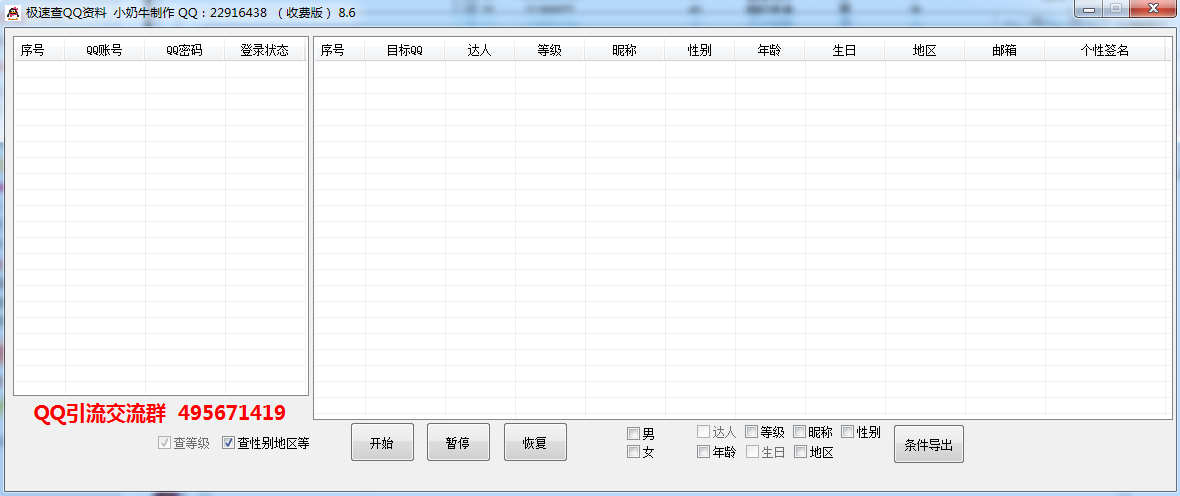Enable the 女 filter checkbox
Image resolution: width=1180 pixels, height=496 pixels.
point(633,452)
